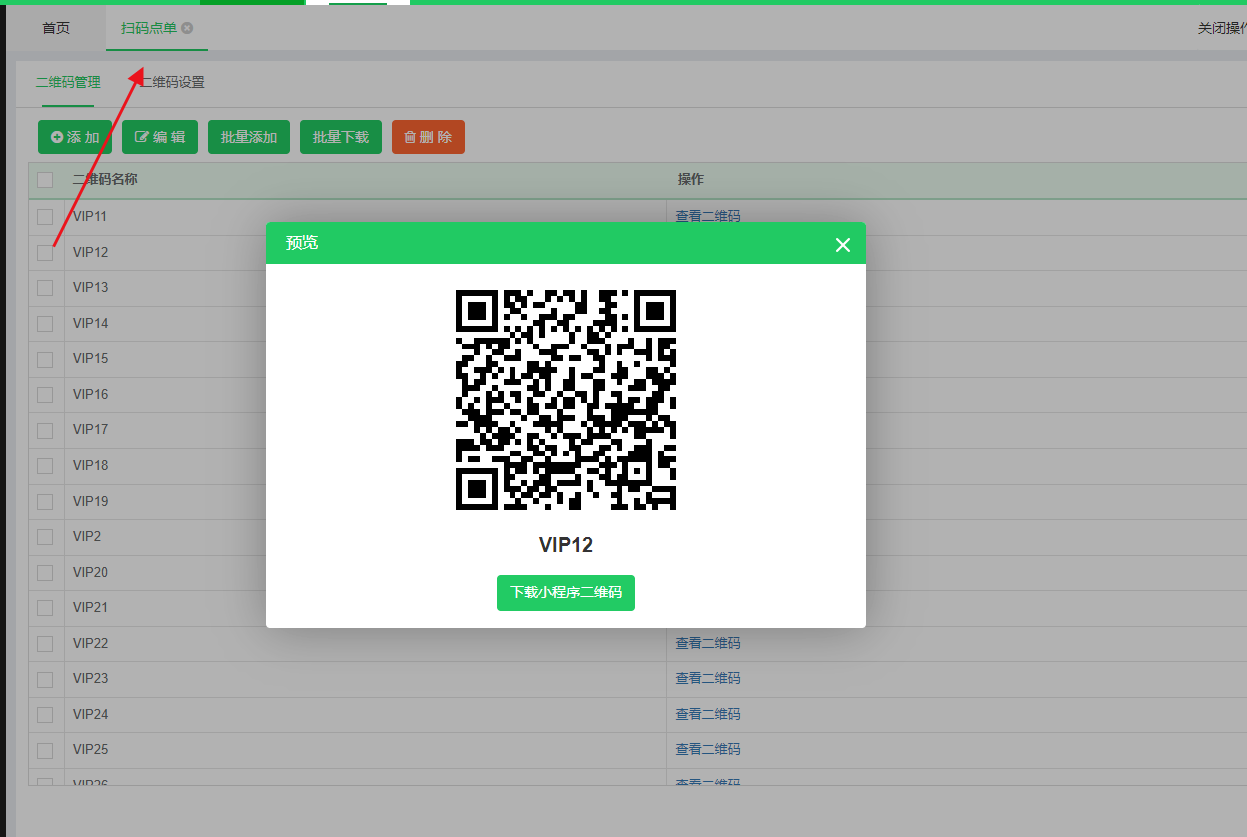
Task: Check the VIP22 row checkbox
Action: (x=45, y=643)
